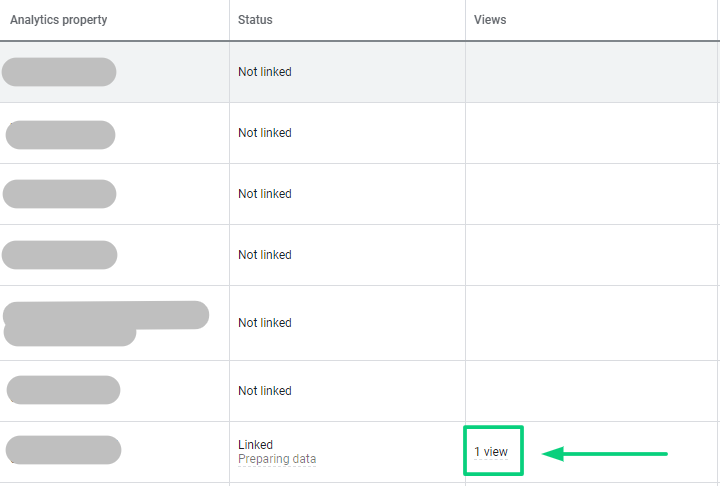Click the green arrow pointing at 1 view
Viewport: 720px width, 486px height.
[605, 454]
